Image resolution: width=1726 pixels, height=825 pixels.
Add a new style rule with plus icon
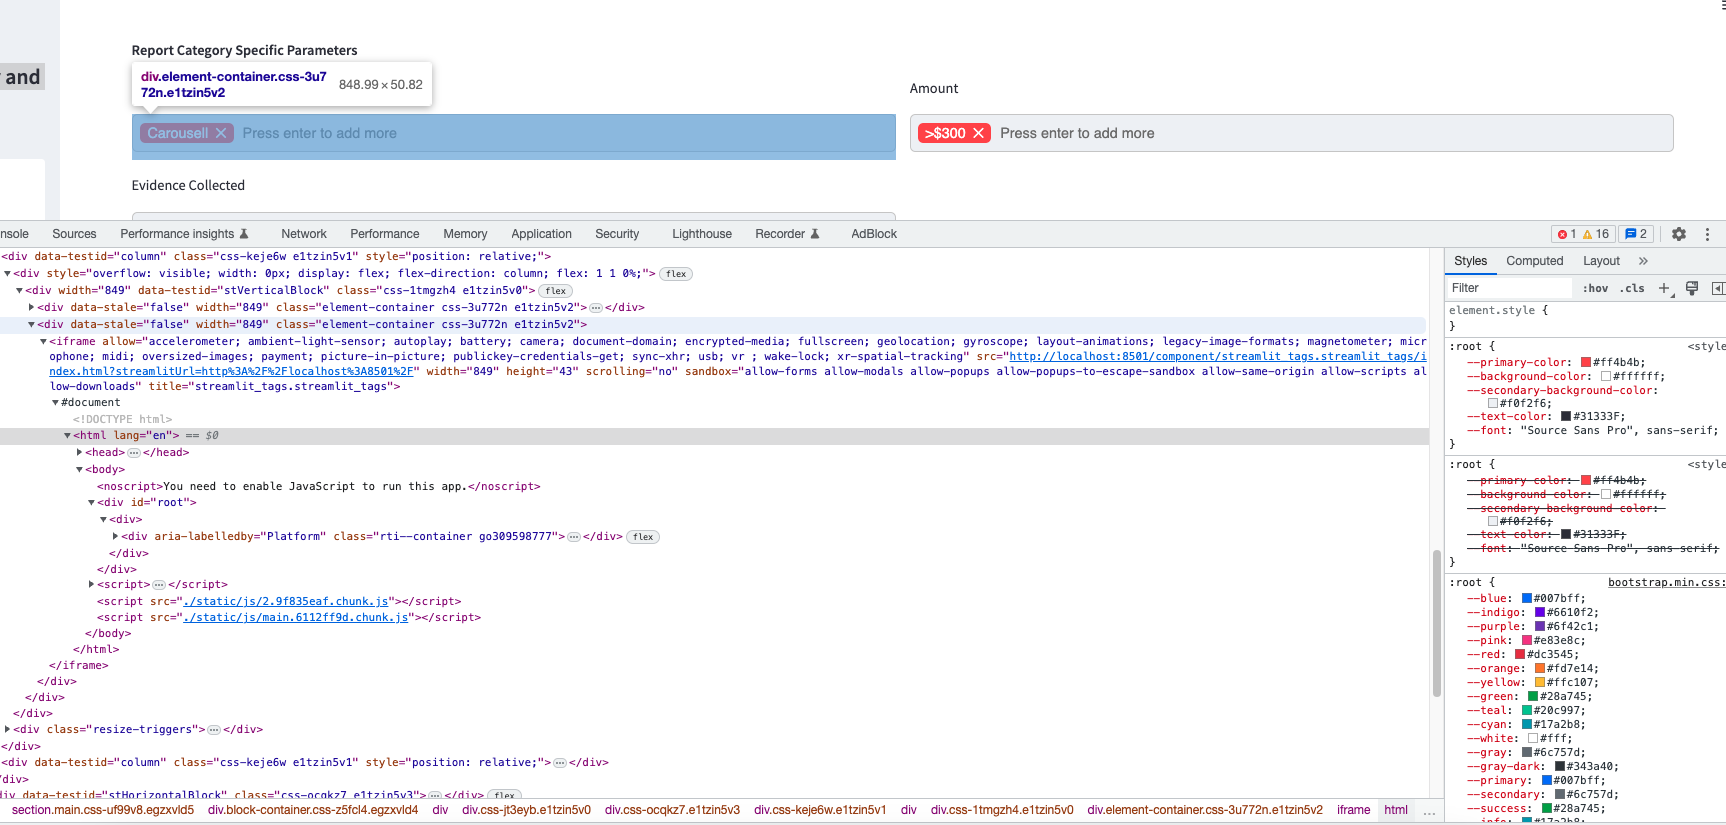point(1664,288)
